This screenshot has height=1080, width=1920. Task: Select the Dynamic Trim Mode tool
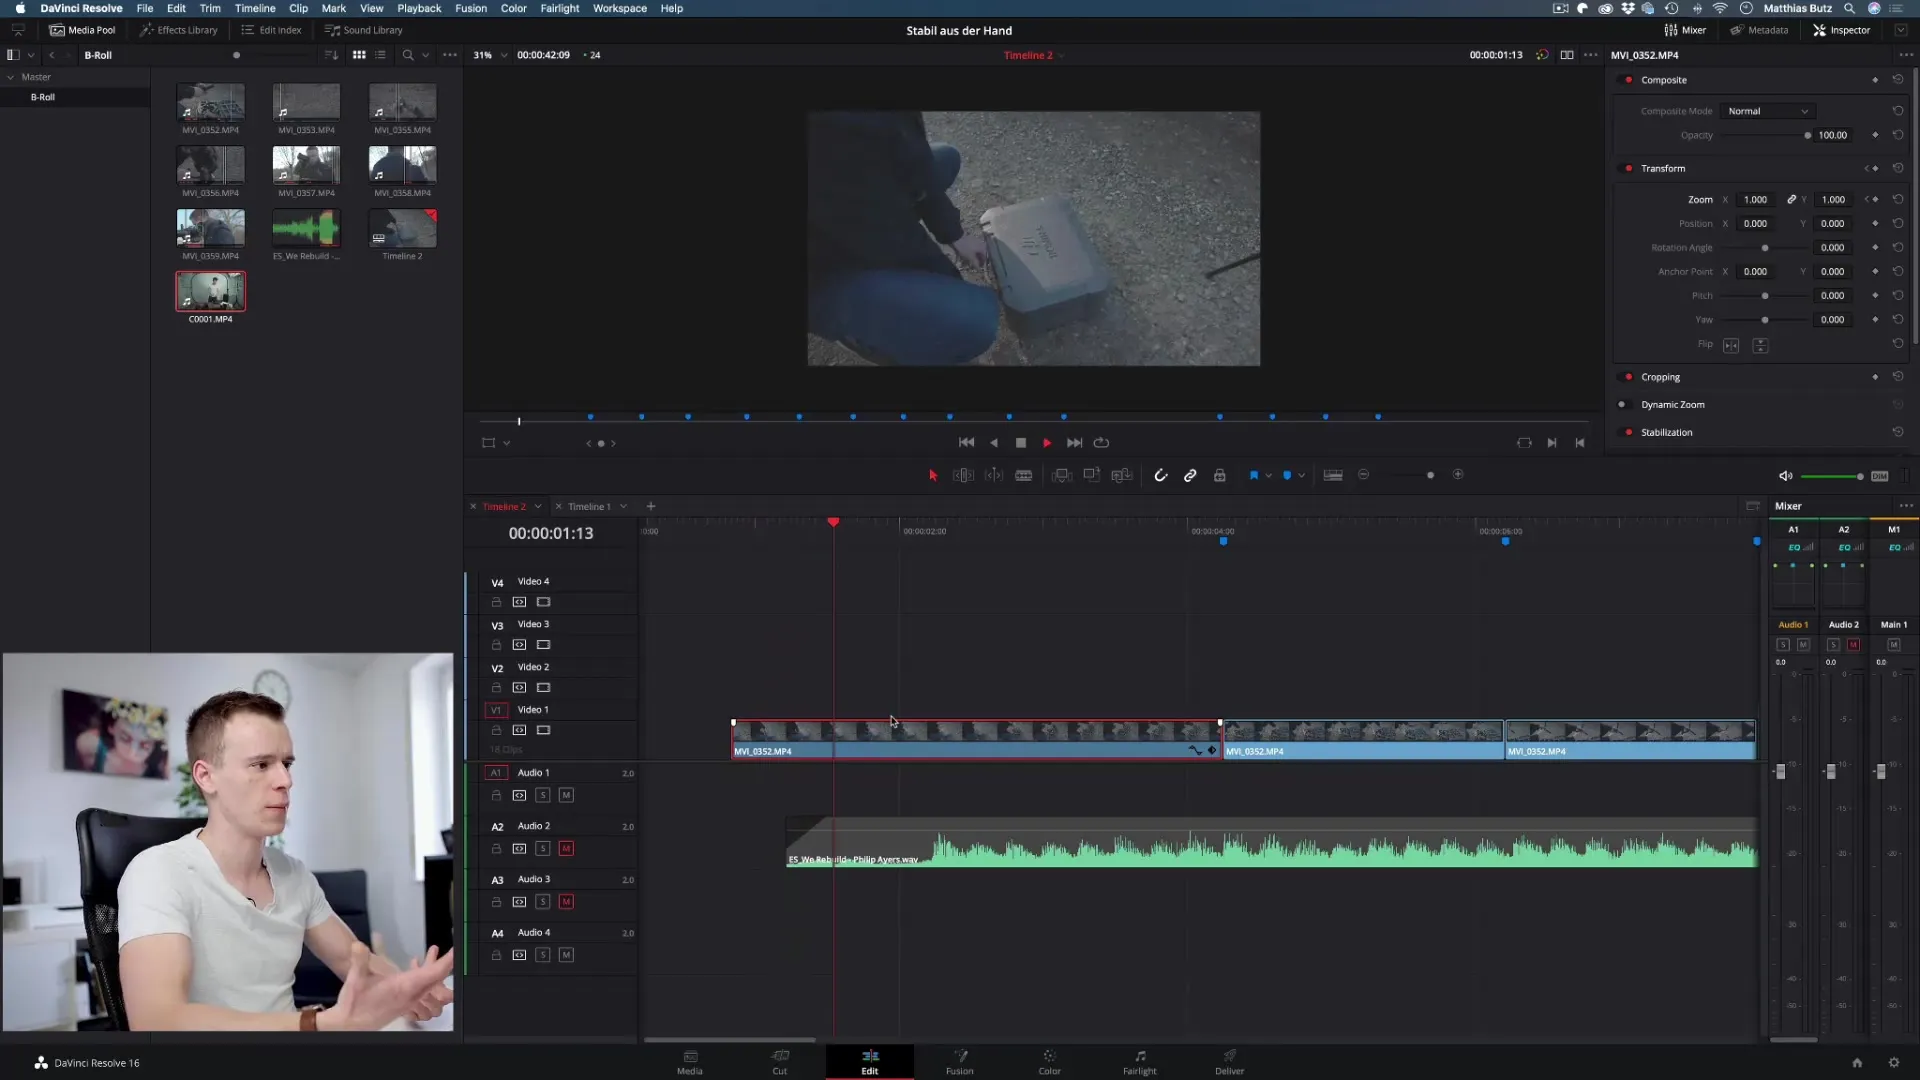pyautogui.click(x=994, y=476)
